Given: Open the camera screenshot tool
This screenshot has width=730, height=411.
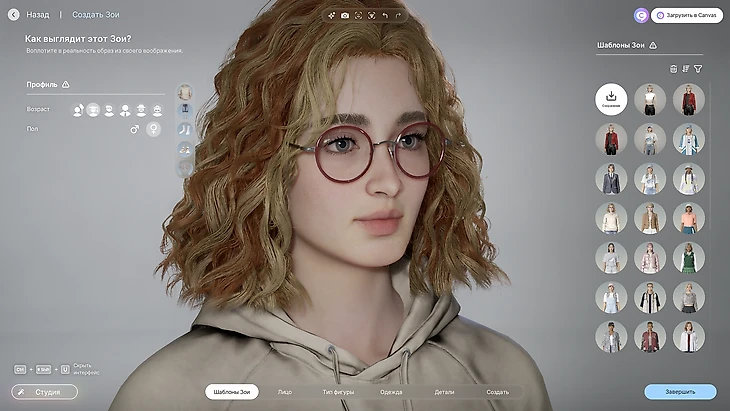Looking at the screenshot, I should click(345, 15).
